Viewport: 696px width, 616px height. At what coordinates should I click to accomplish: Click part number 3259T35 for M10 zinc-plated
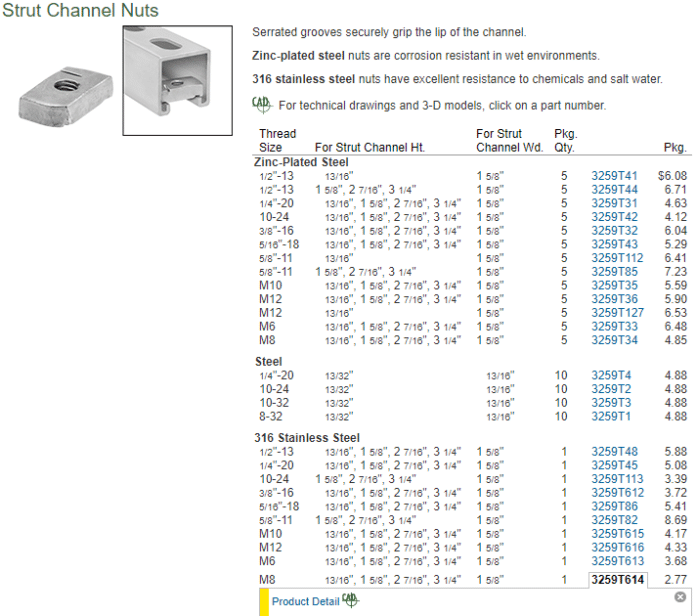[614, 285]
